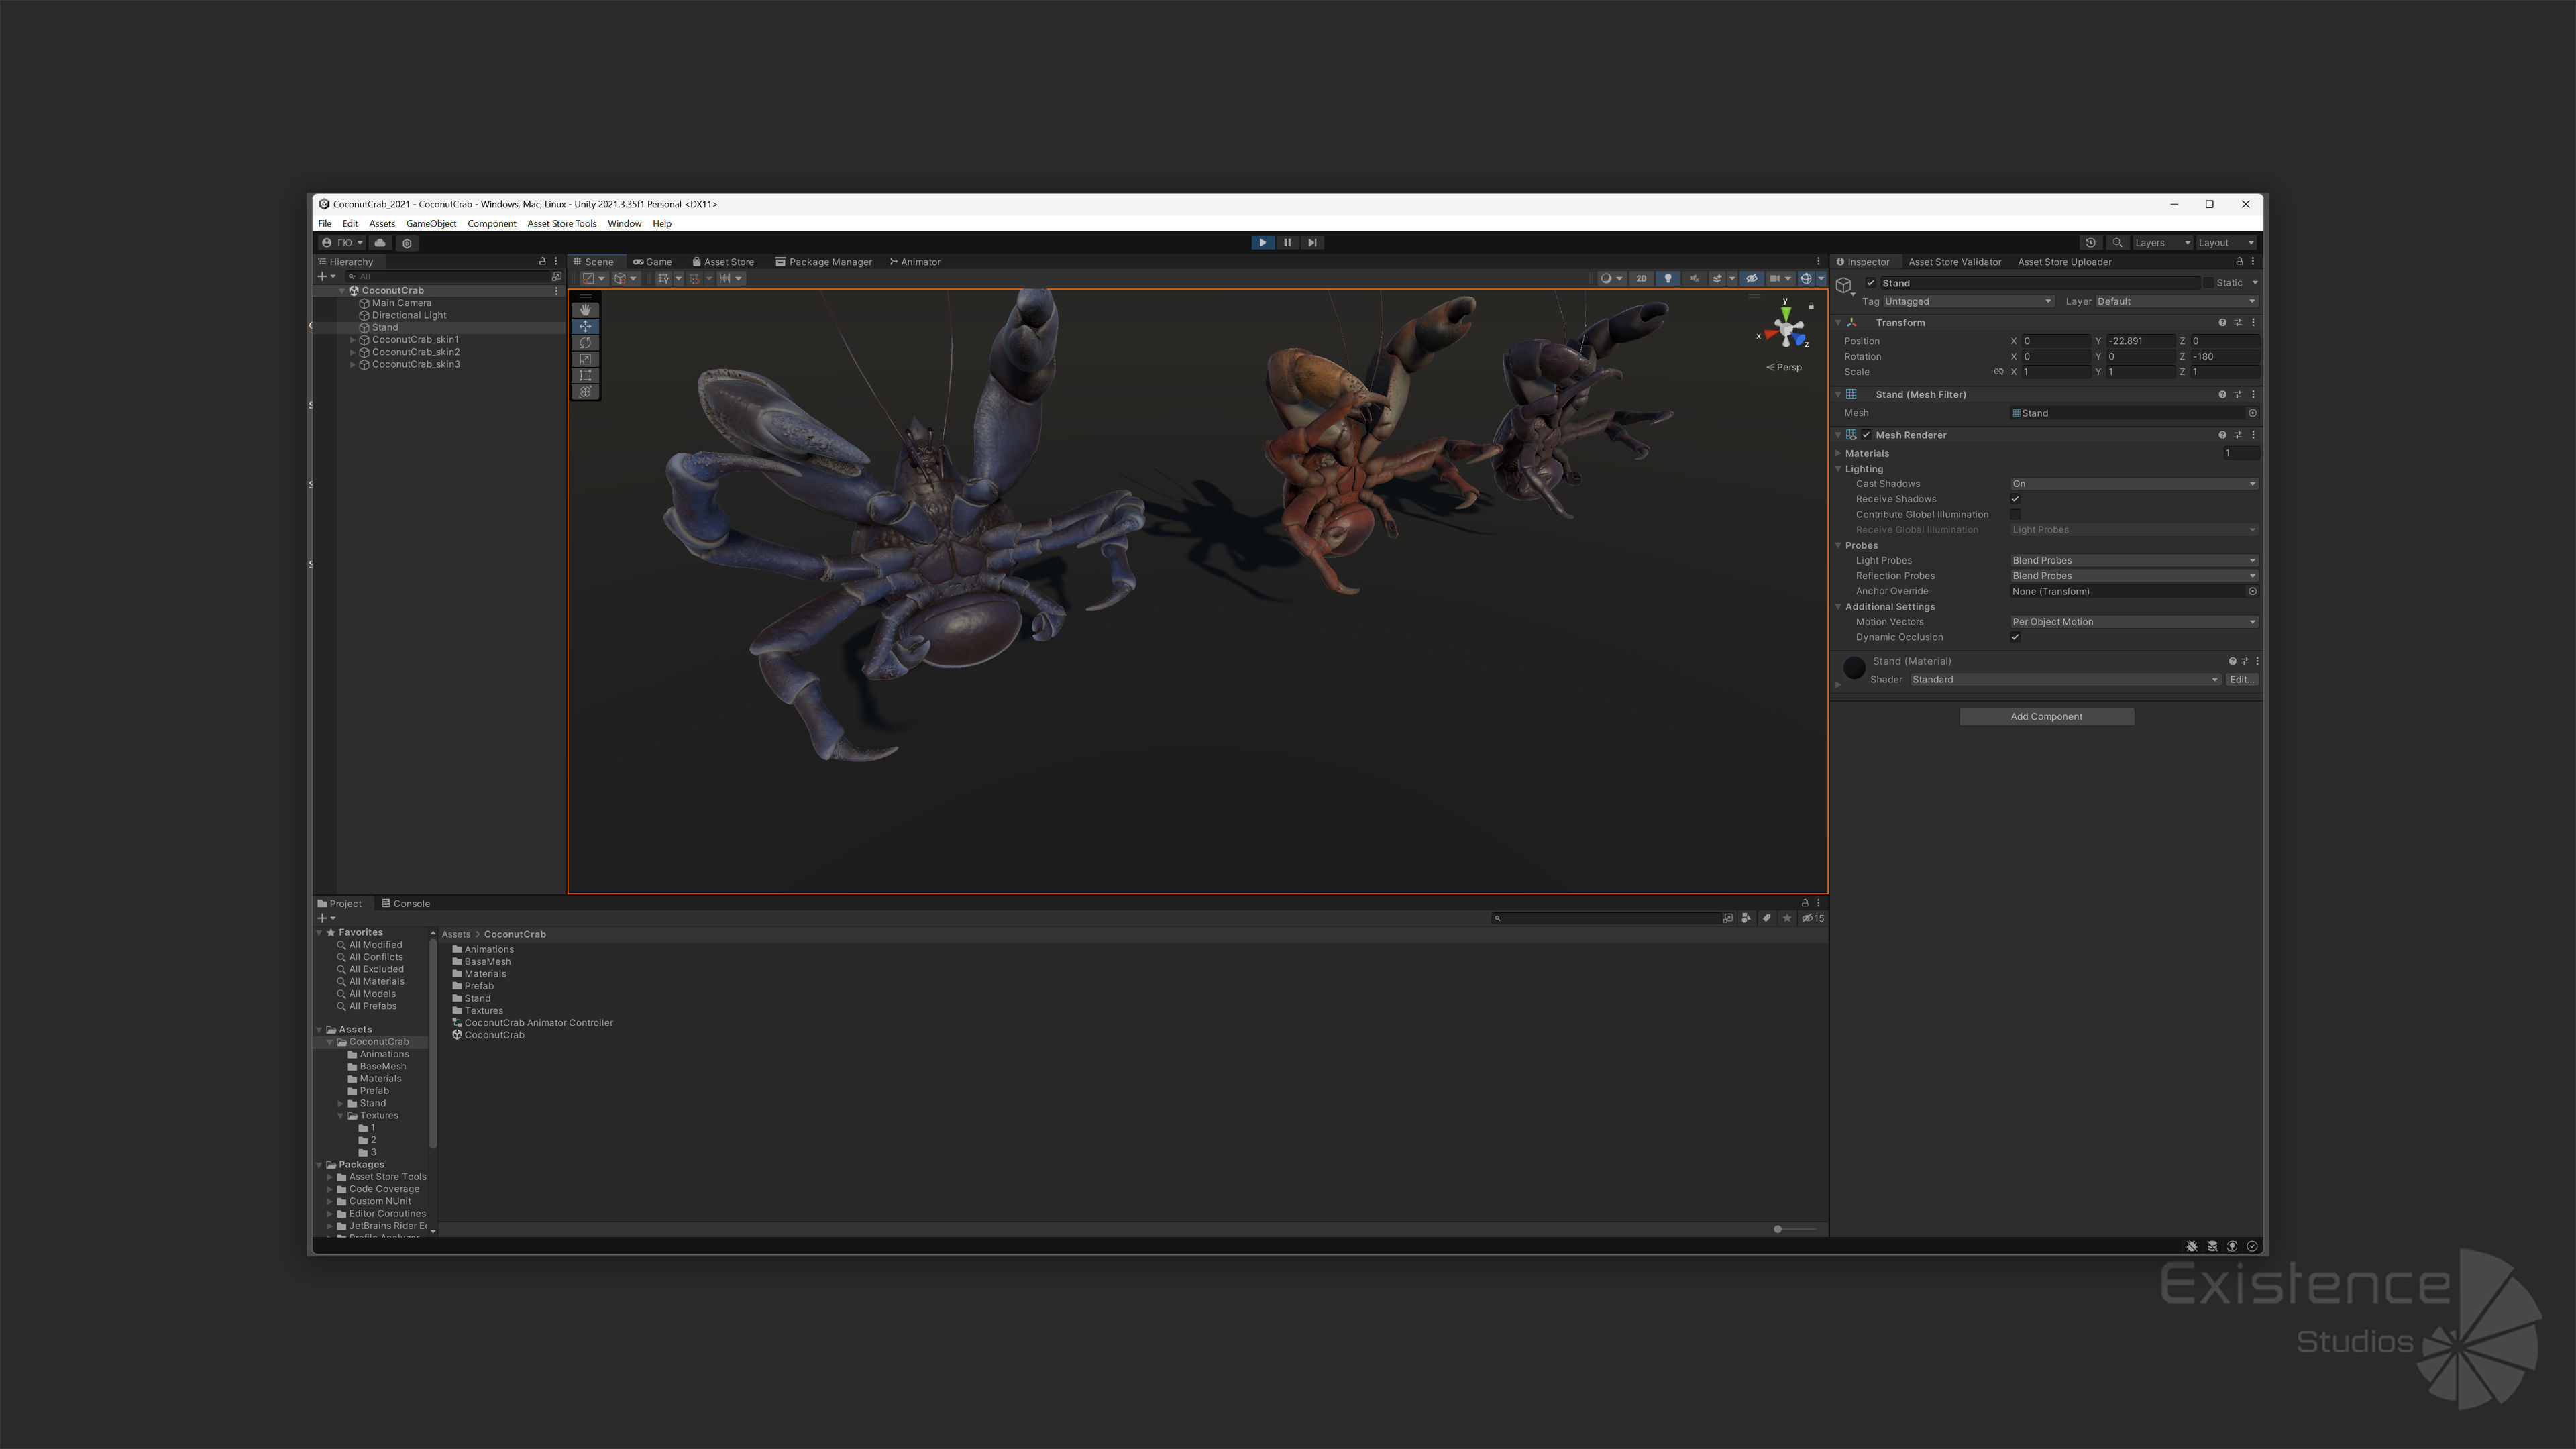The height and width of the screenshot is (1449, 2576).
Task: Click the cache server status icon
Action: tap(2212, 1246)
